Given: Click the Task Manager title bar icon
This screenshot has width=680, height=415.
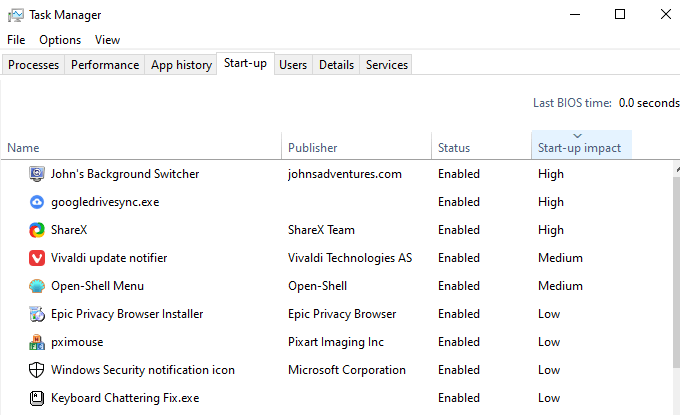Looking at the screenshot, I should click(x=15, y=15).
